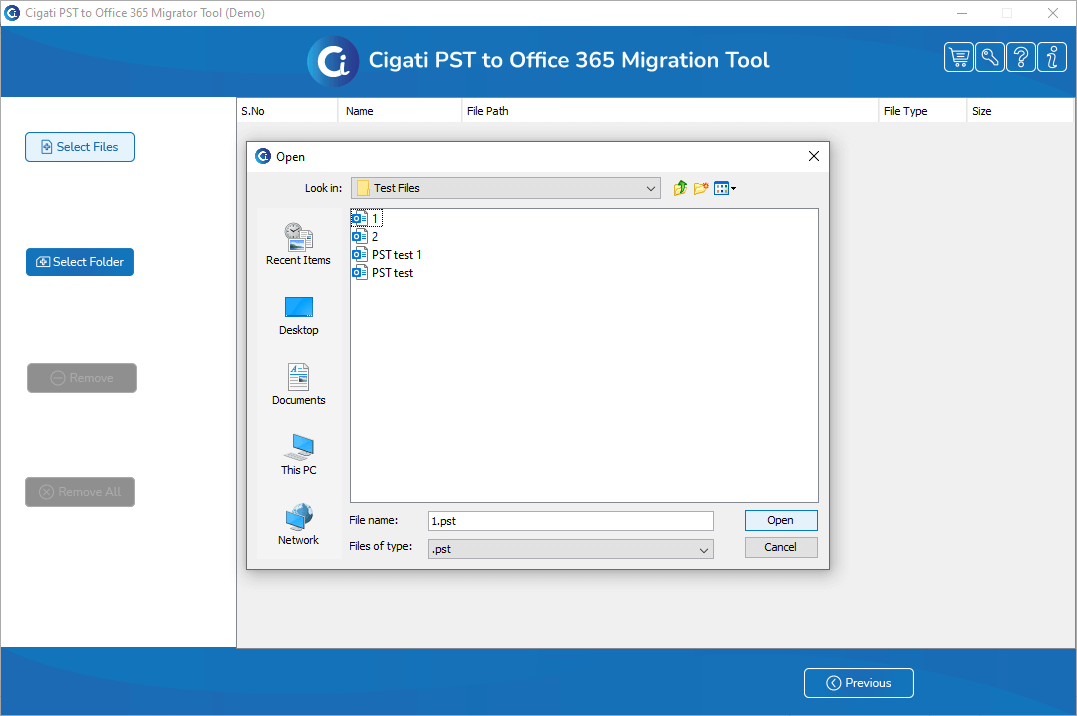Click the File Path column header

pos(670,111)
